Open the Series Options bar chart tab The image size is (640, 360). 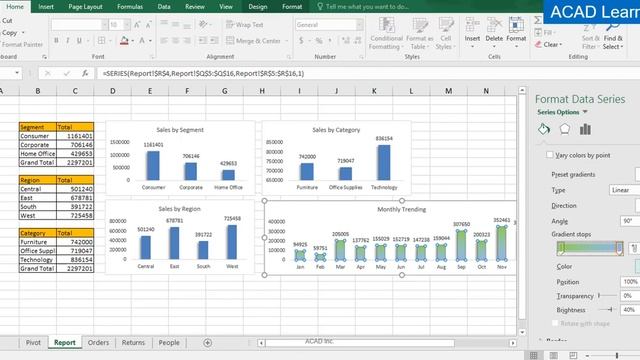(585, 129)
